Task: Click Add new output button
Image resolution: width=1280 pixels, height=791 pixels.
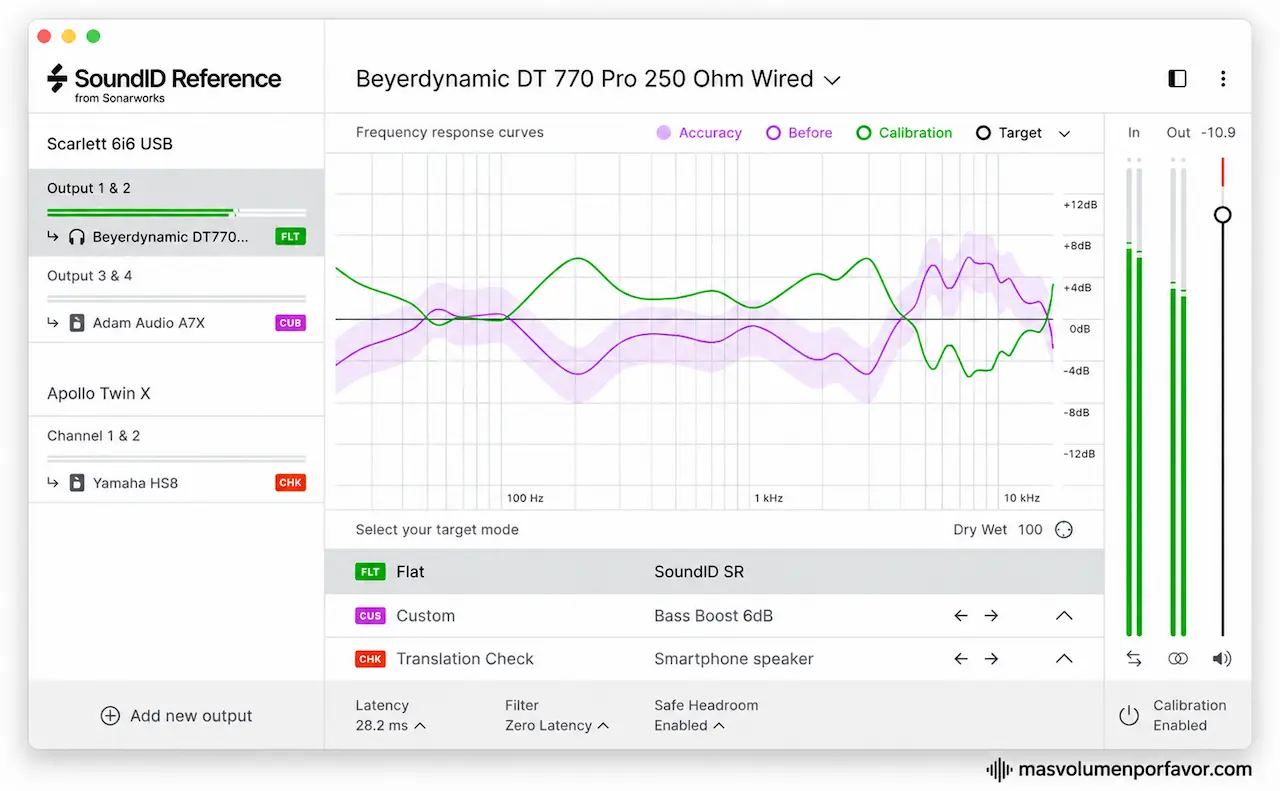Action: 176,716
